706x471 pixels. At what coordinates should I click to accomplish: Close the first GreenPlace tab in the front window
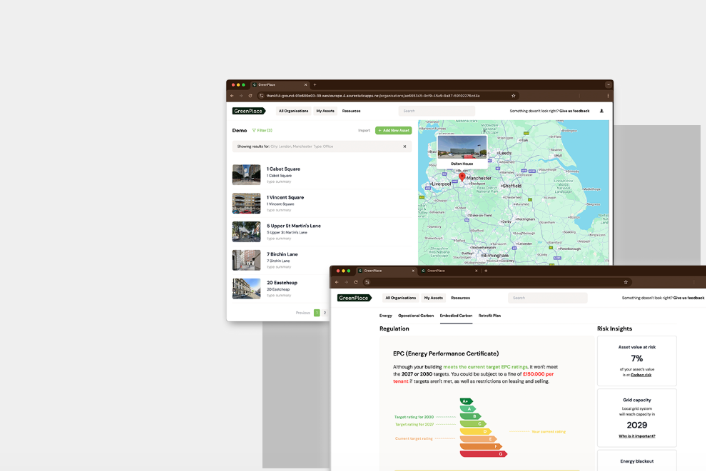(x=413, y=271)
